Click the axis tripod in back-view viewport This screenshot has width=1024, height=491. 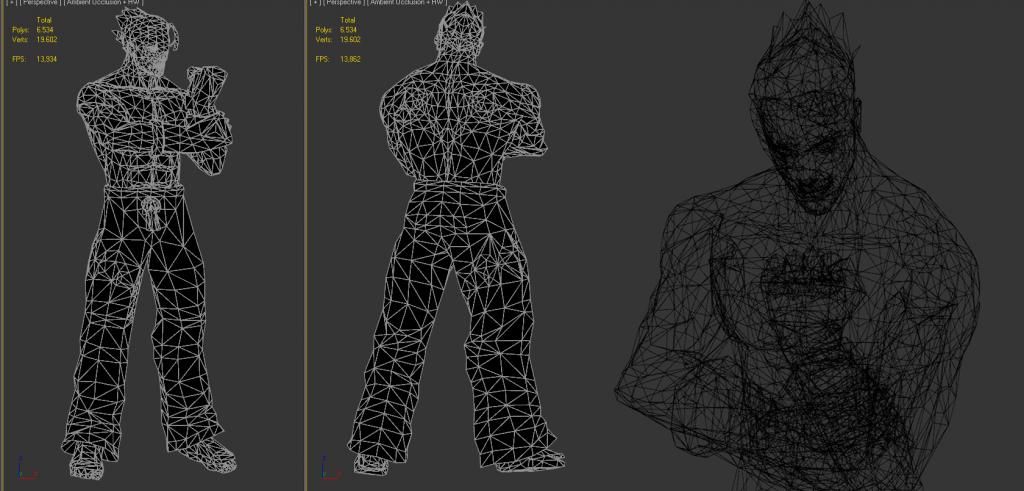coord(330,467)
